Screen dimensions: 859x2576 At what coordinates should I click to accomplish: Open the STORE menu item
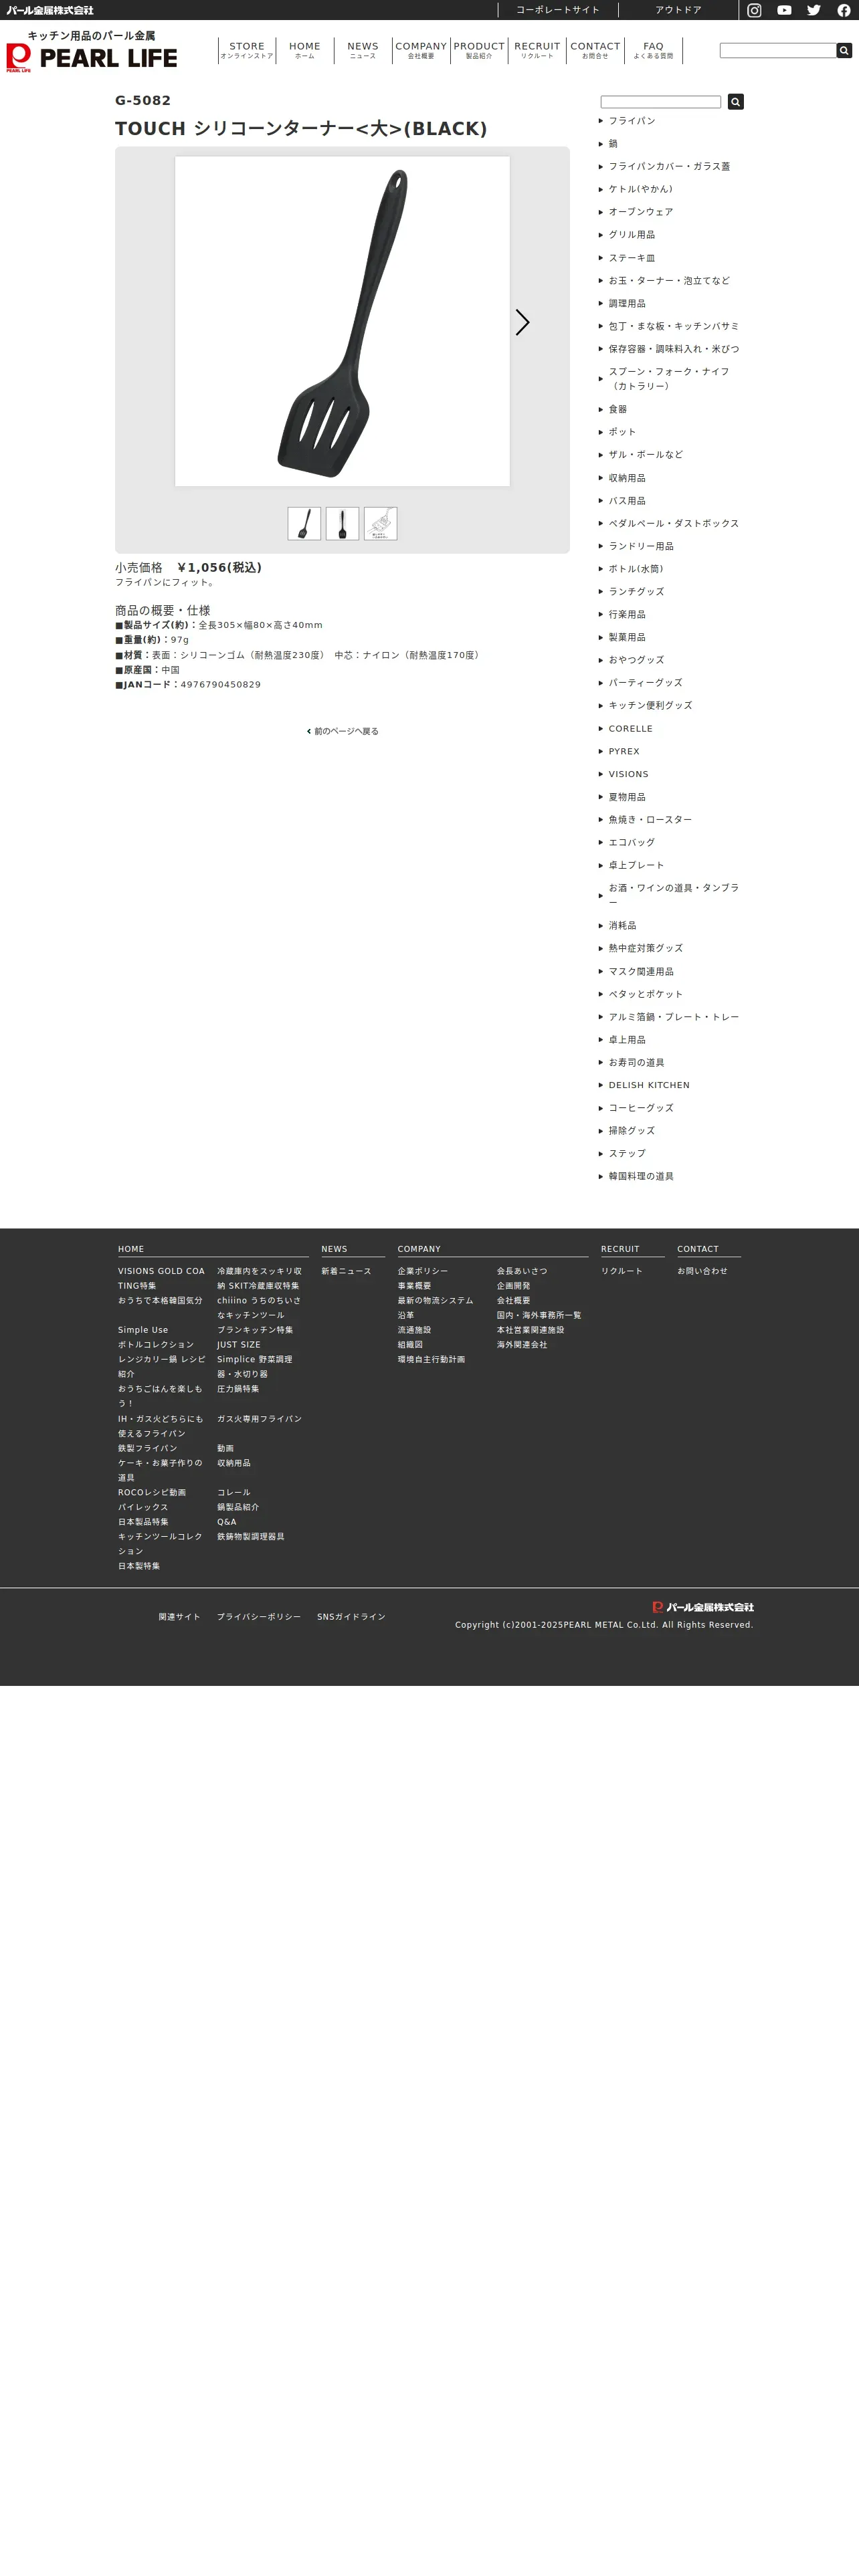(x=247, y=50)
